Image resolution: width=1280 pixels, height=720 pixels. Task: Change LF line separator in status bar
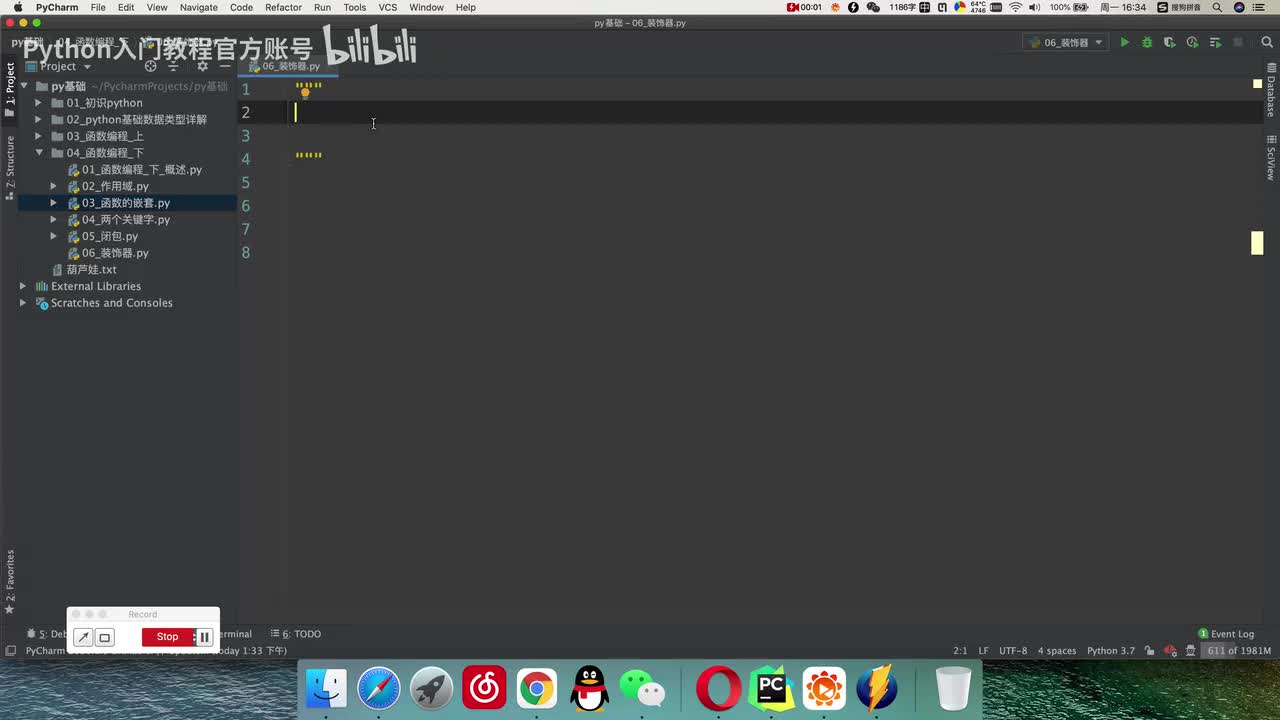pos(983,651)
